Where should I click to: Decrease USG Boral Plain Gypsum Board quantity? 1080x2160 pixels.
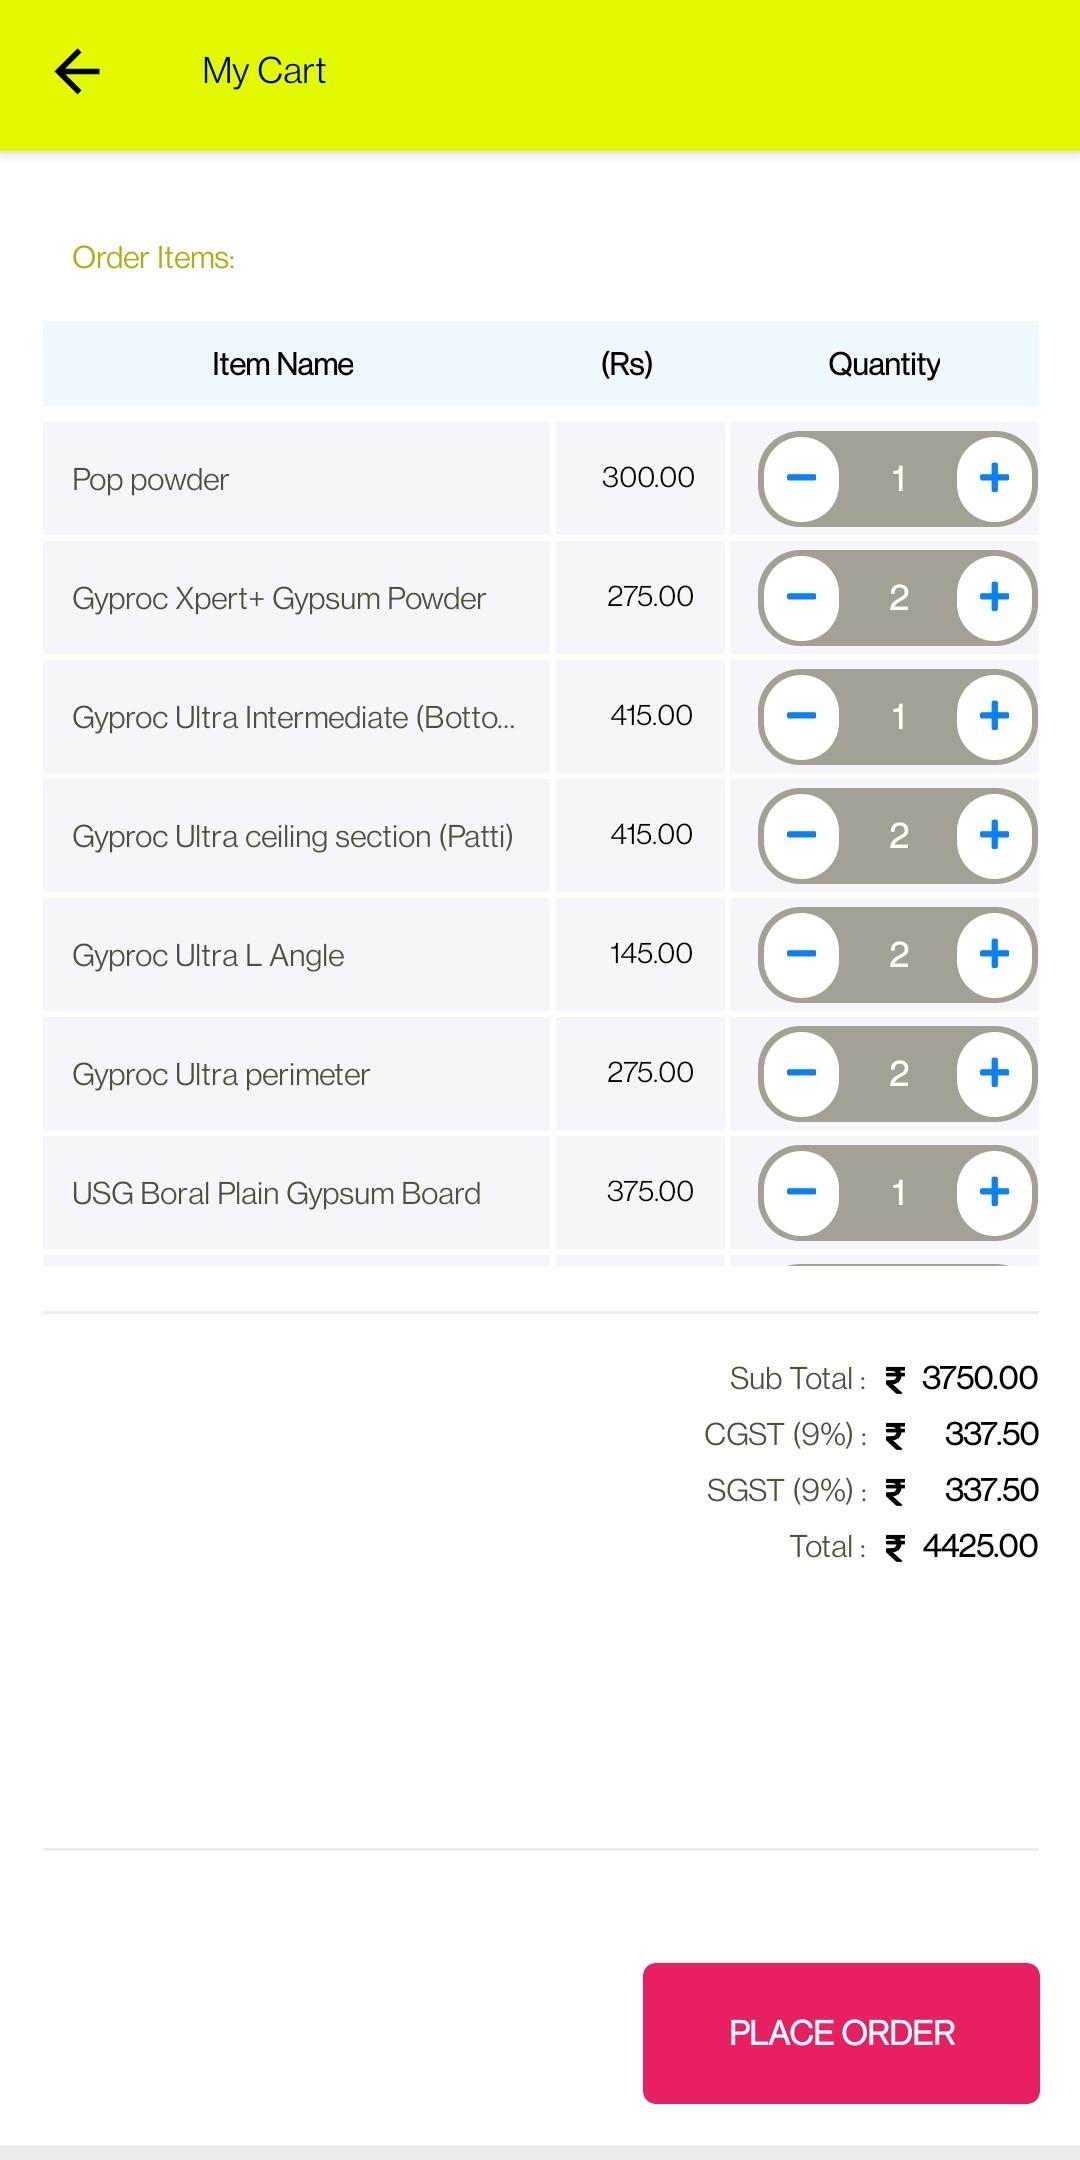pyautogui.click(x=801, y=1192)
